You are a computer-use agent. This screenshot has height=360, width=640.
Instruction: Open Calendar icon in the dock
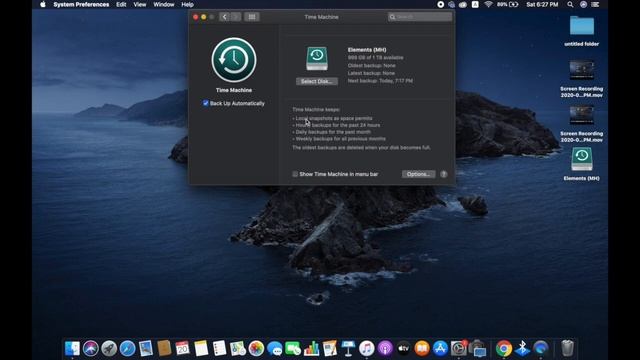click(x=182, y=349)
